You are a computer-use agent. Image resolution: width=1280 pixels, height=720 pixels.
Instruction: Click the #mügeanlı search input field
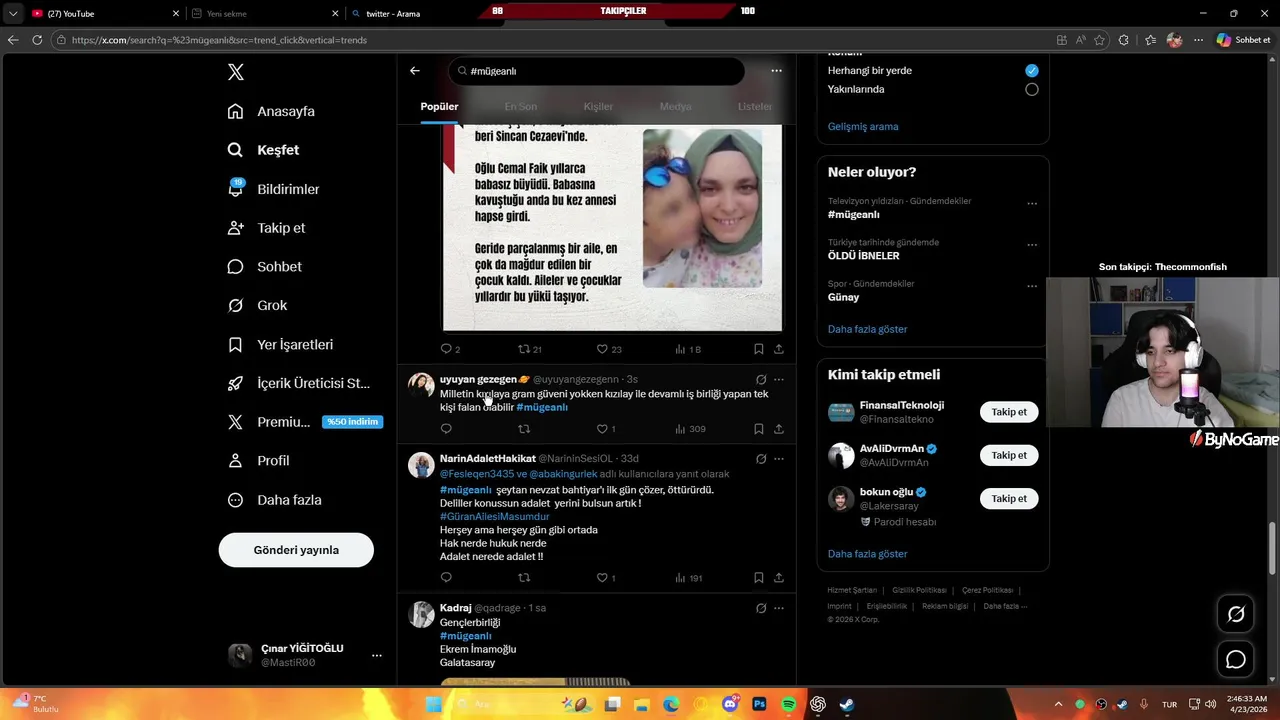click(597, 71)
